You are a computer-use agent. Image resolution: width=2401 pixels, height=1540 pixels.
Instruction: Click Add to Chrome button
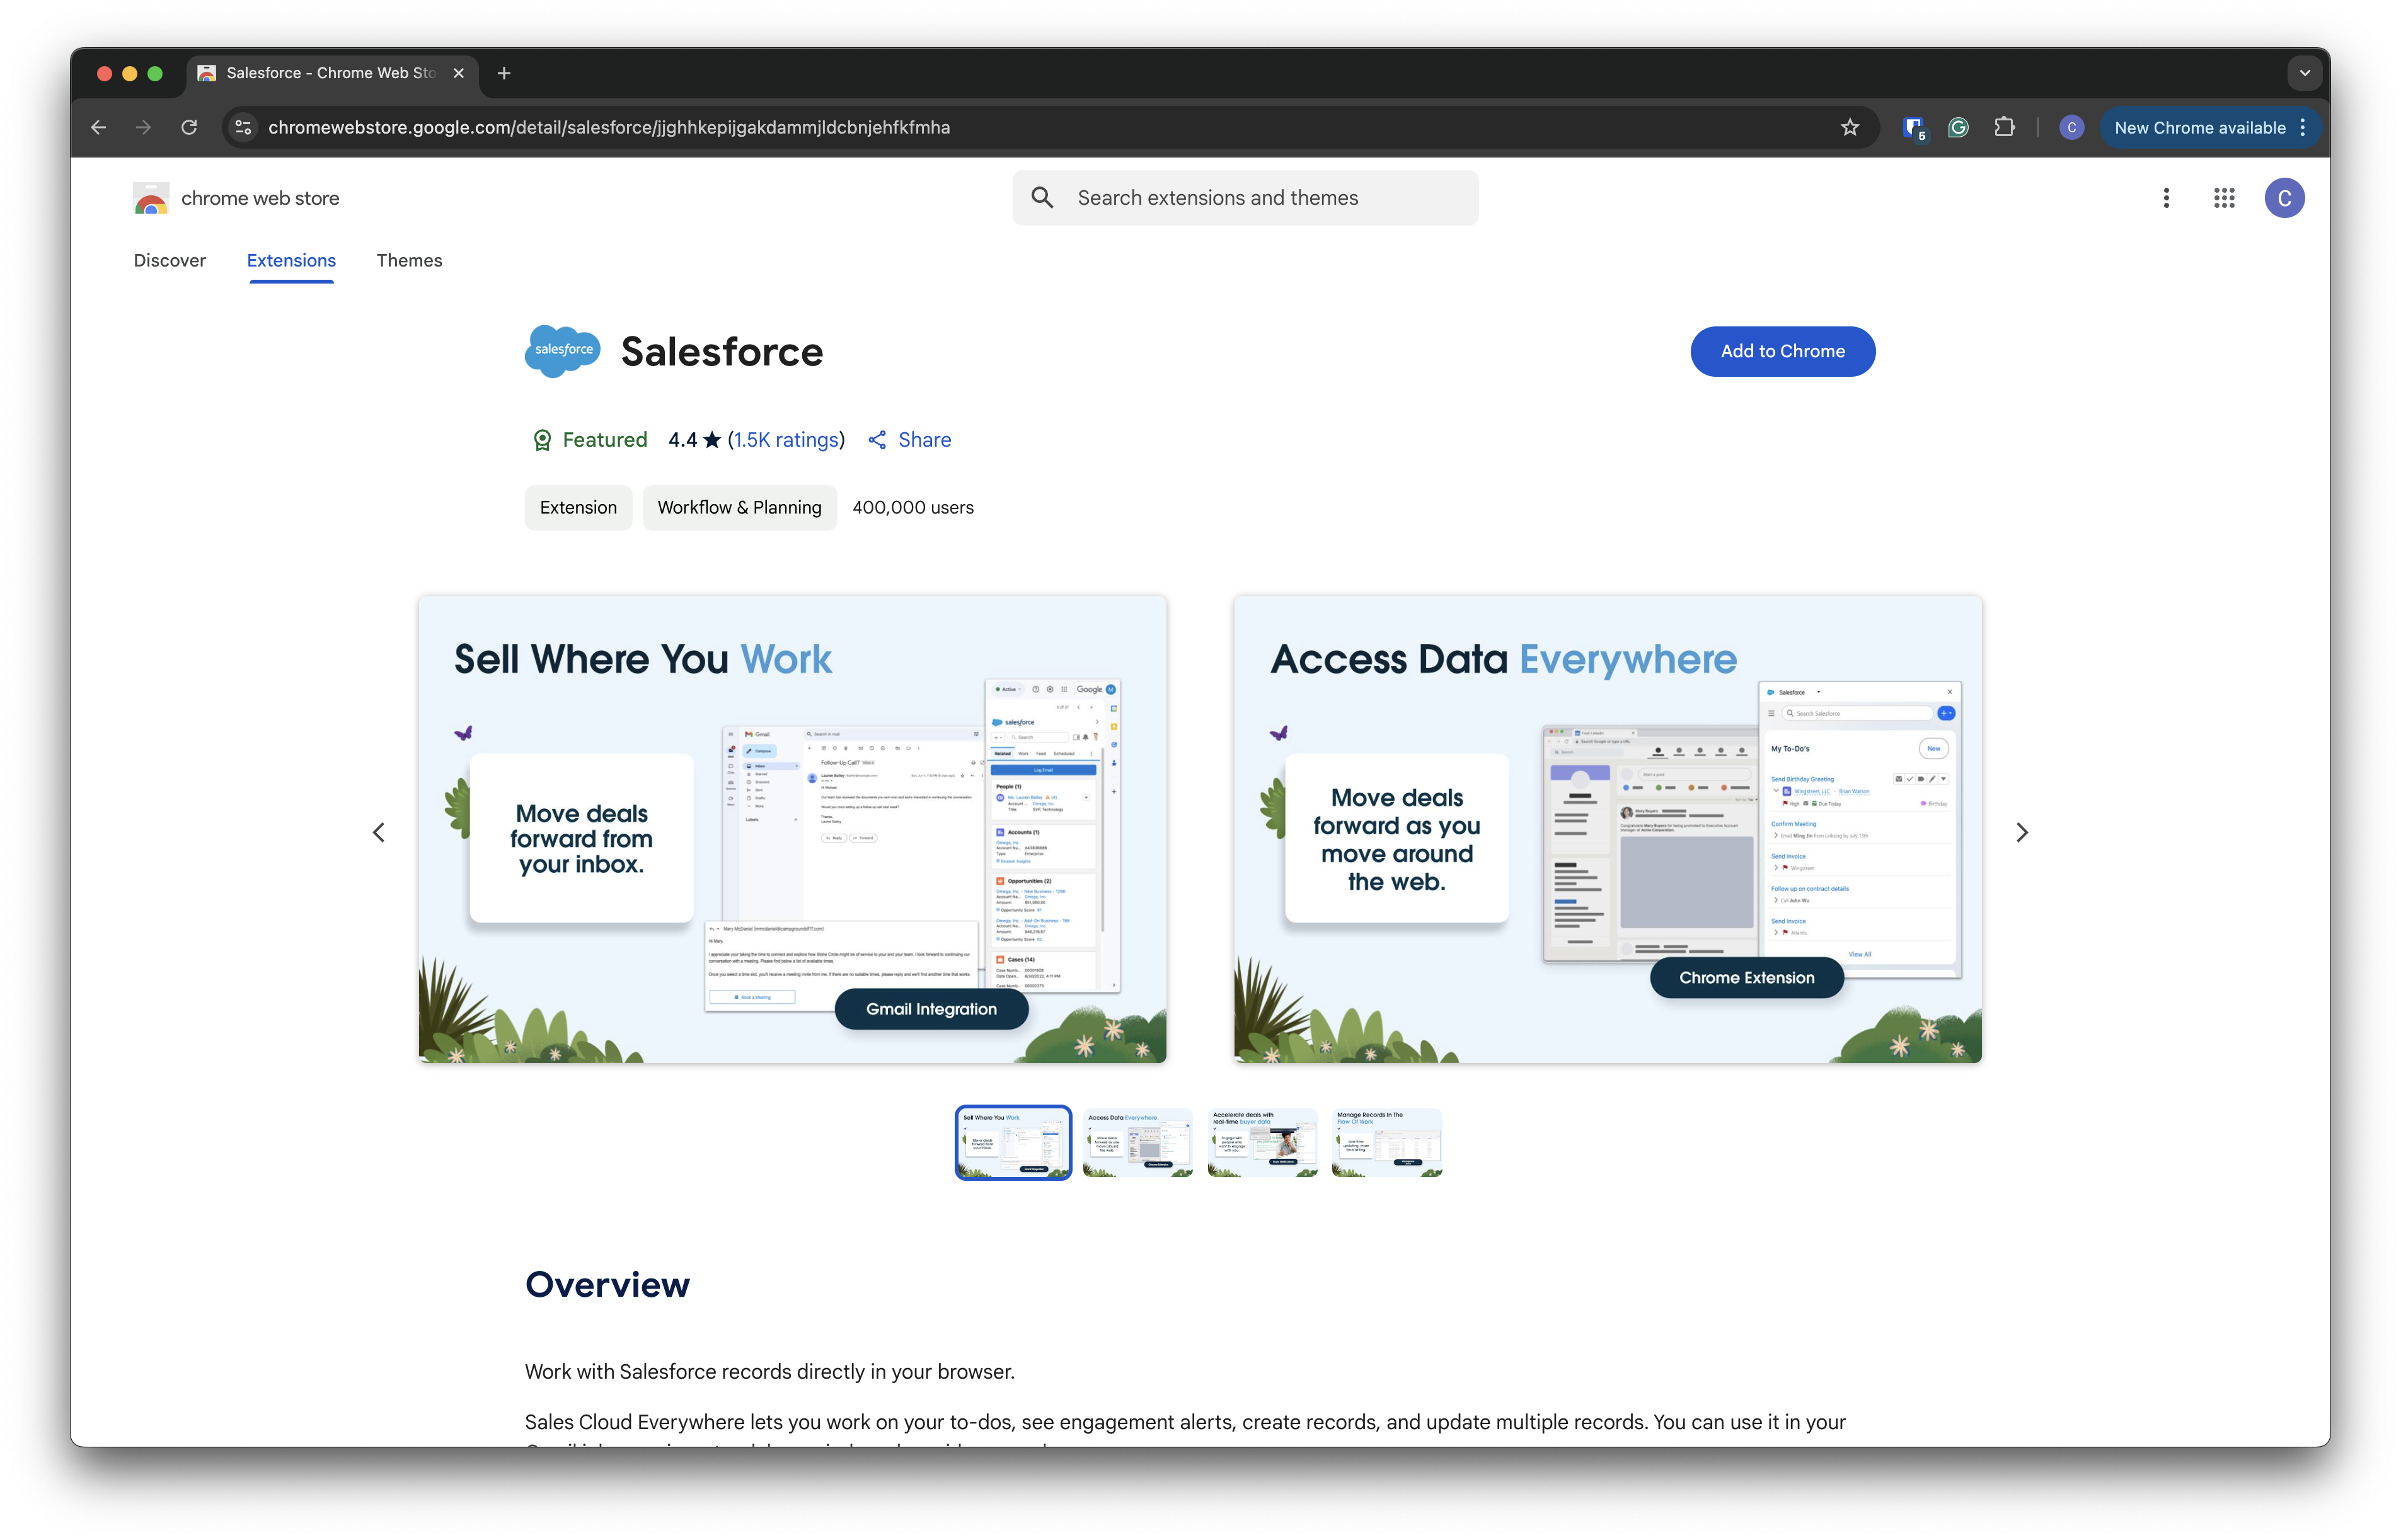(x=1782, y=351)
